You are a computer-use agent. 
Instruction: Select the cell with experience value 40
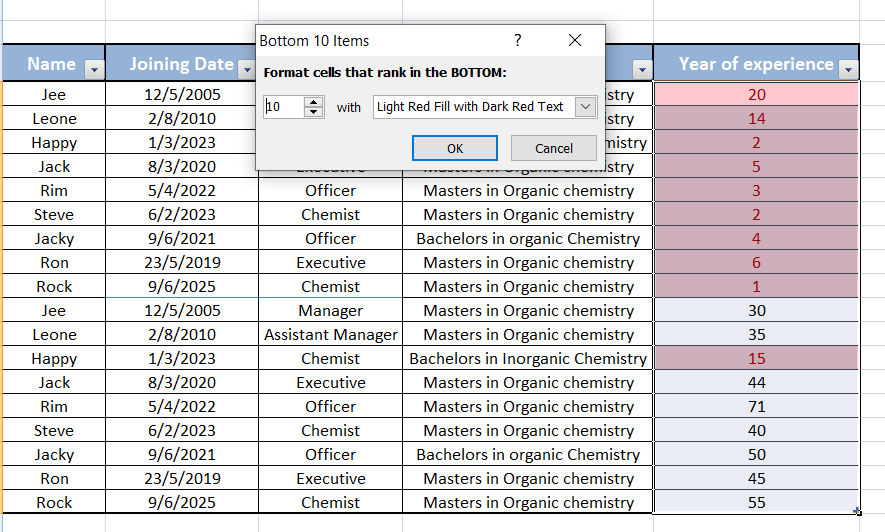pyautogui.click(x=756, y=430)
